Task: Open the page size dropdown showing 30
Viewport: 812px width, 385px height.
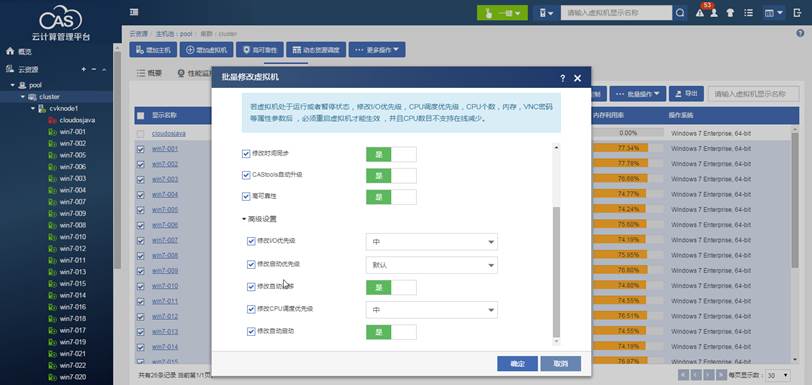Action: (778, 375)
